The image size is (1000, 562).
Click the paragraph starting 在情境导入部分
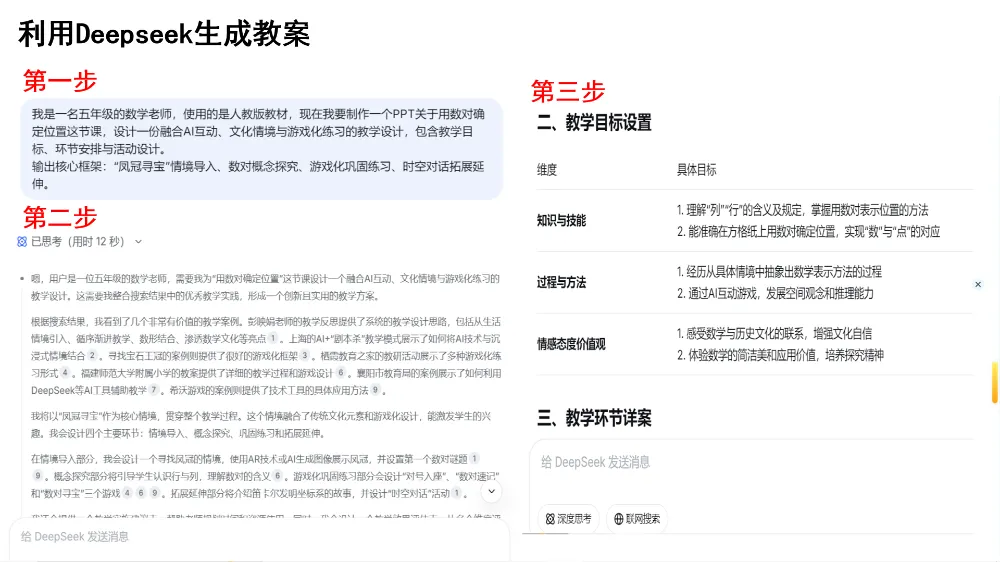click(265, 476)
